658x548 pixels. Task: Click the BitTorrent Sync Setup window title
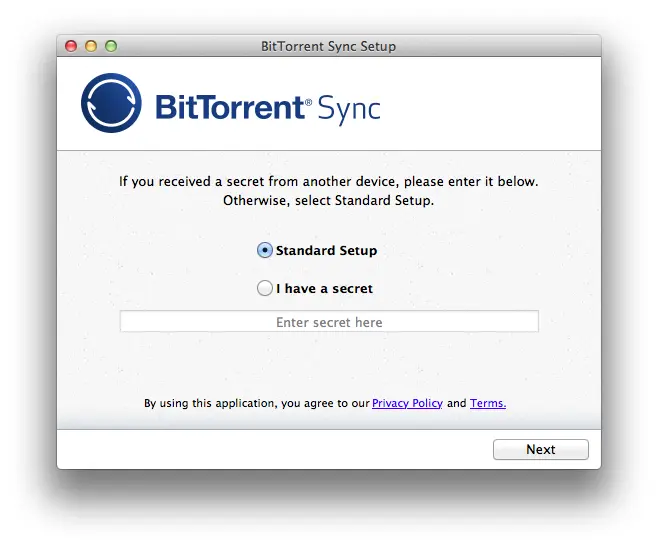pos(329,46)
